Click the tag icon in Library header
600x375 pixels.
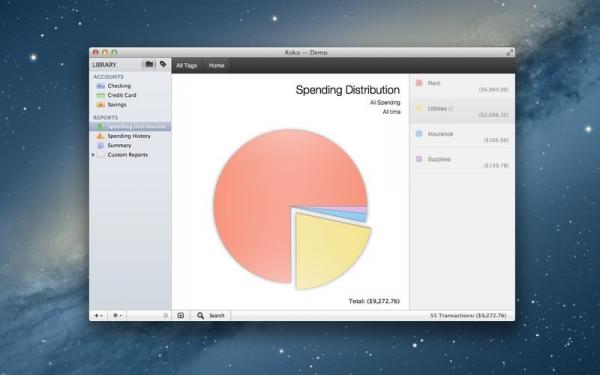click(163, 64)
